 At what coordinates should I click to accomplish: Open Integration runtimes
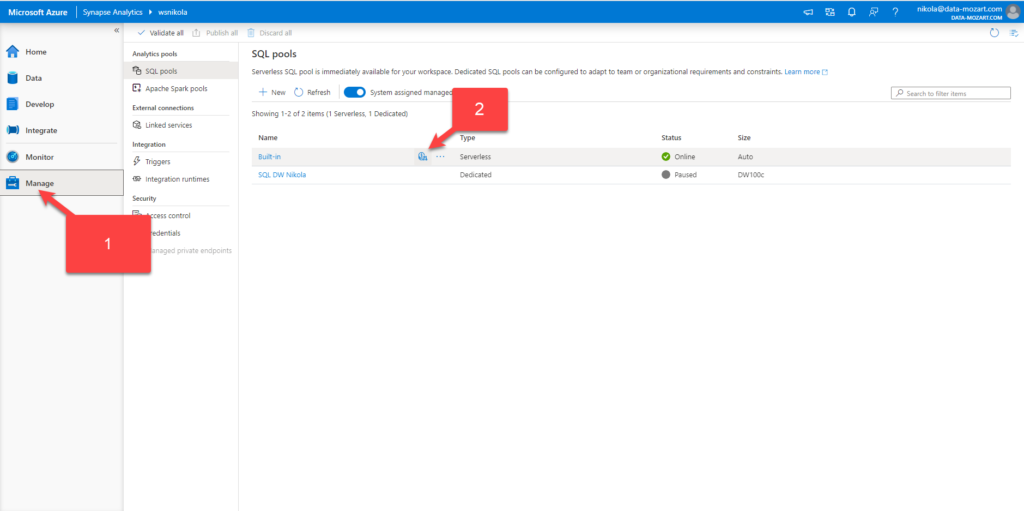(x=180, y=179)
